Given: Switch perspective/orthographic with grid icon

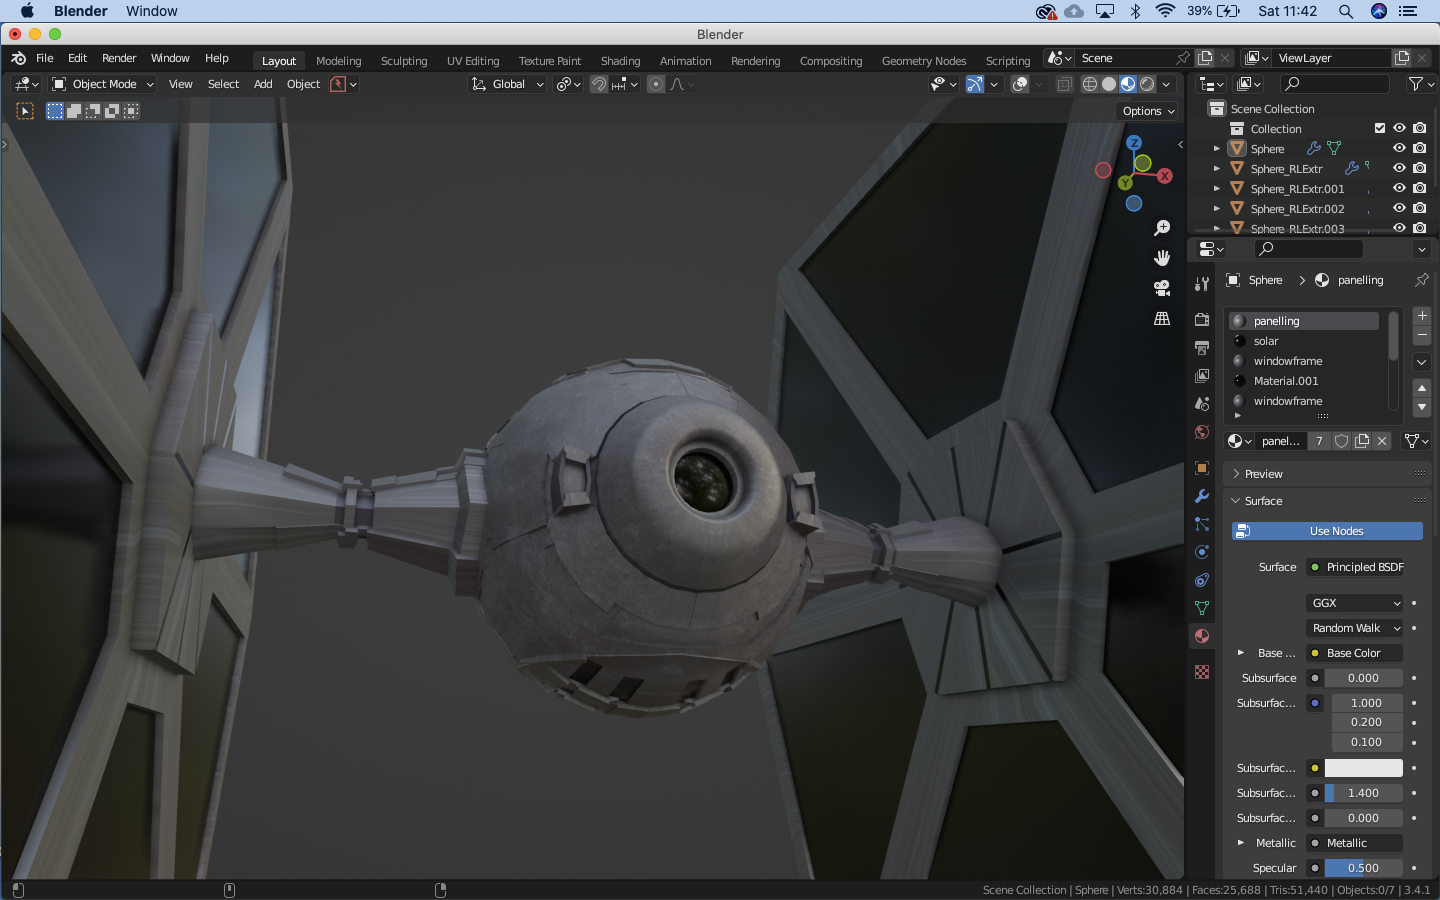Looking at the screenshot, I should coord(1162,318).
